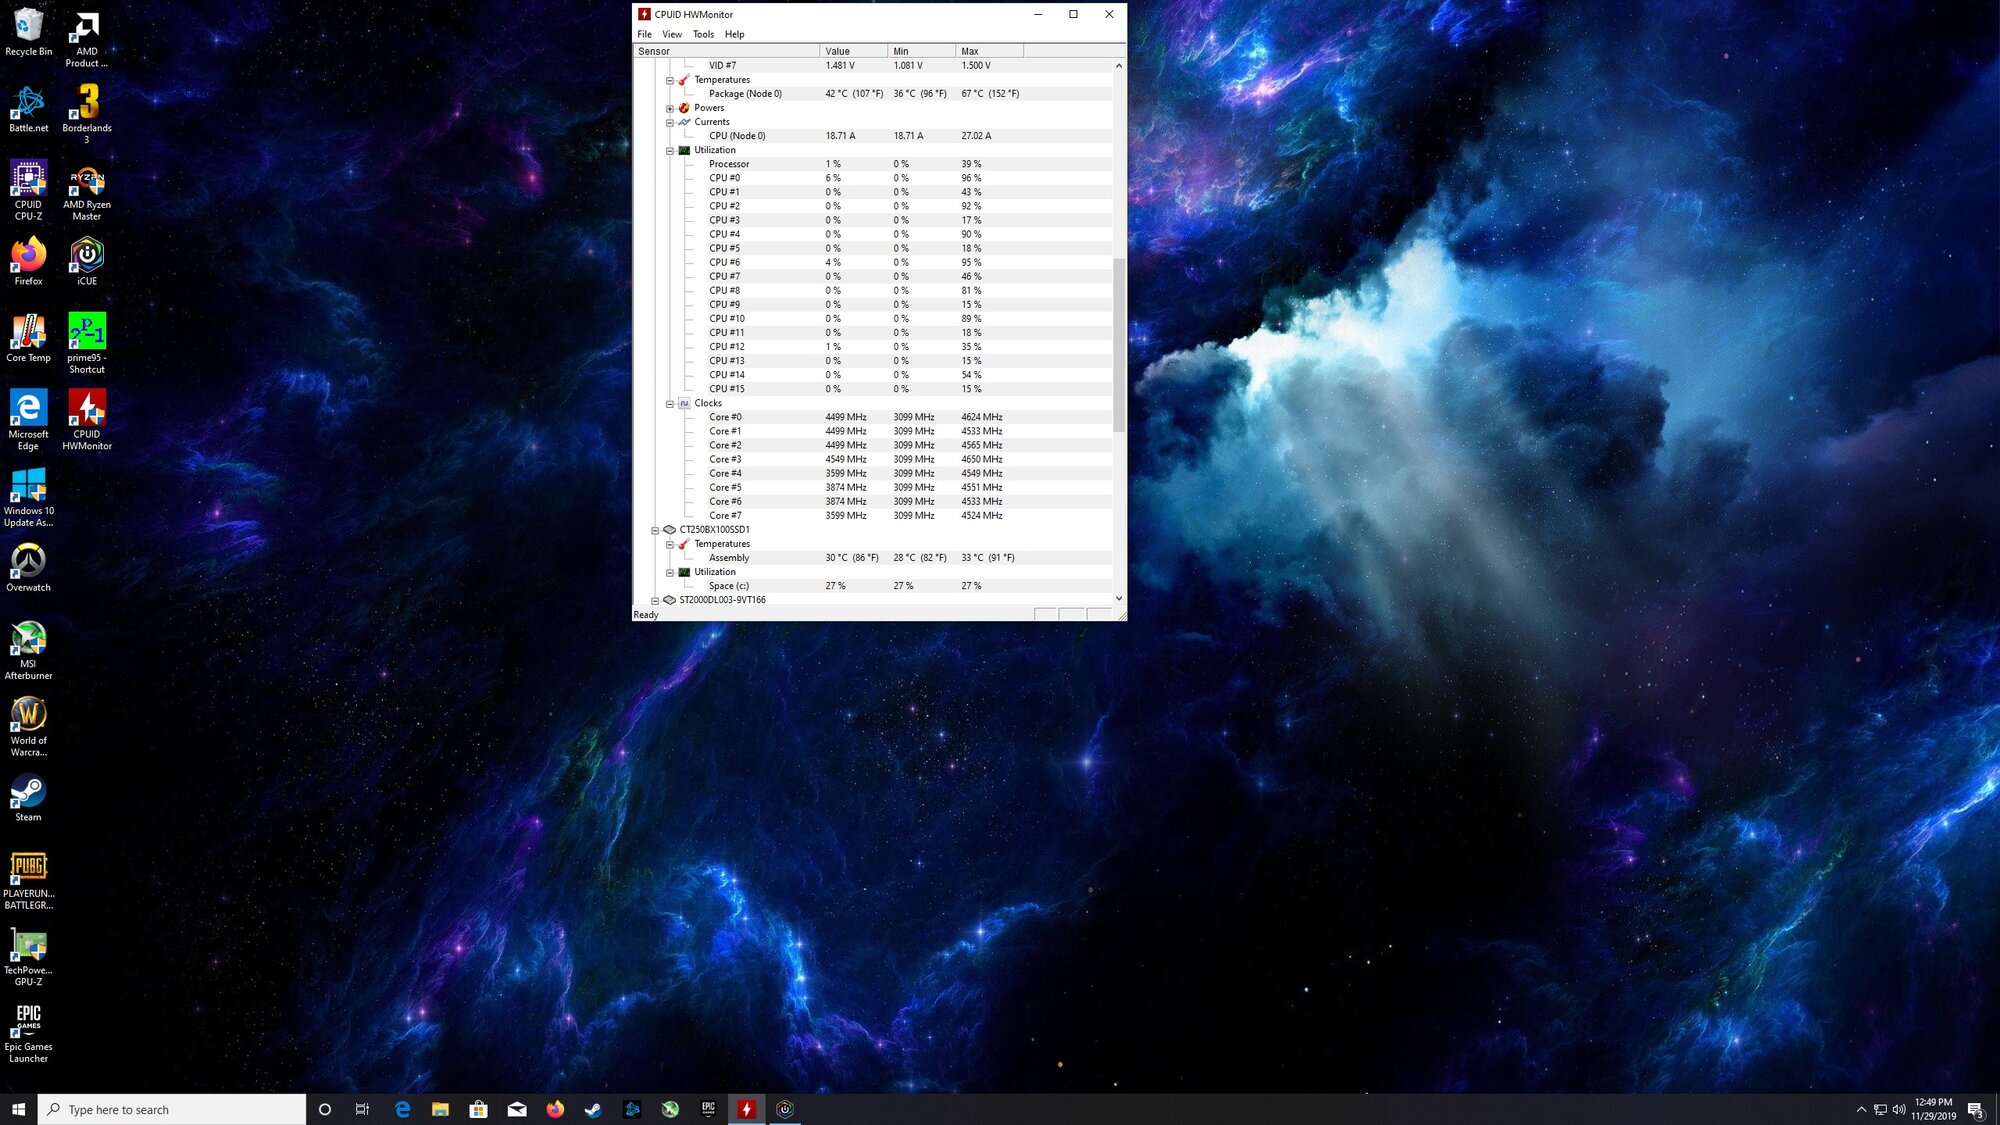Collapse the Utilization tree node
This screenshot has height=1125, width=2000.
point(670,151)
